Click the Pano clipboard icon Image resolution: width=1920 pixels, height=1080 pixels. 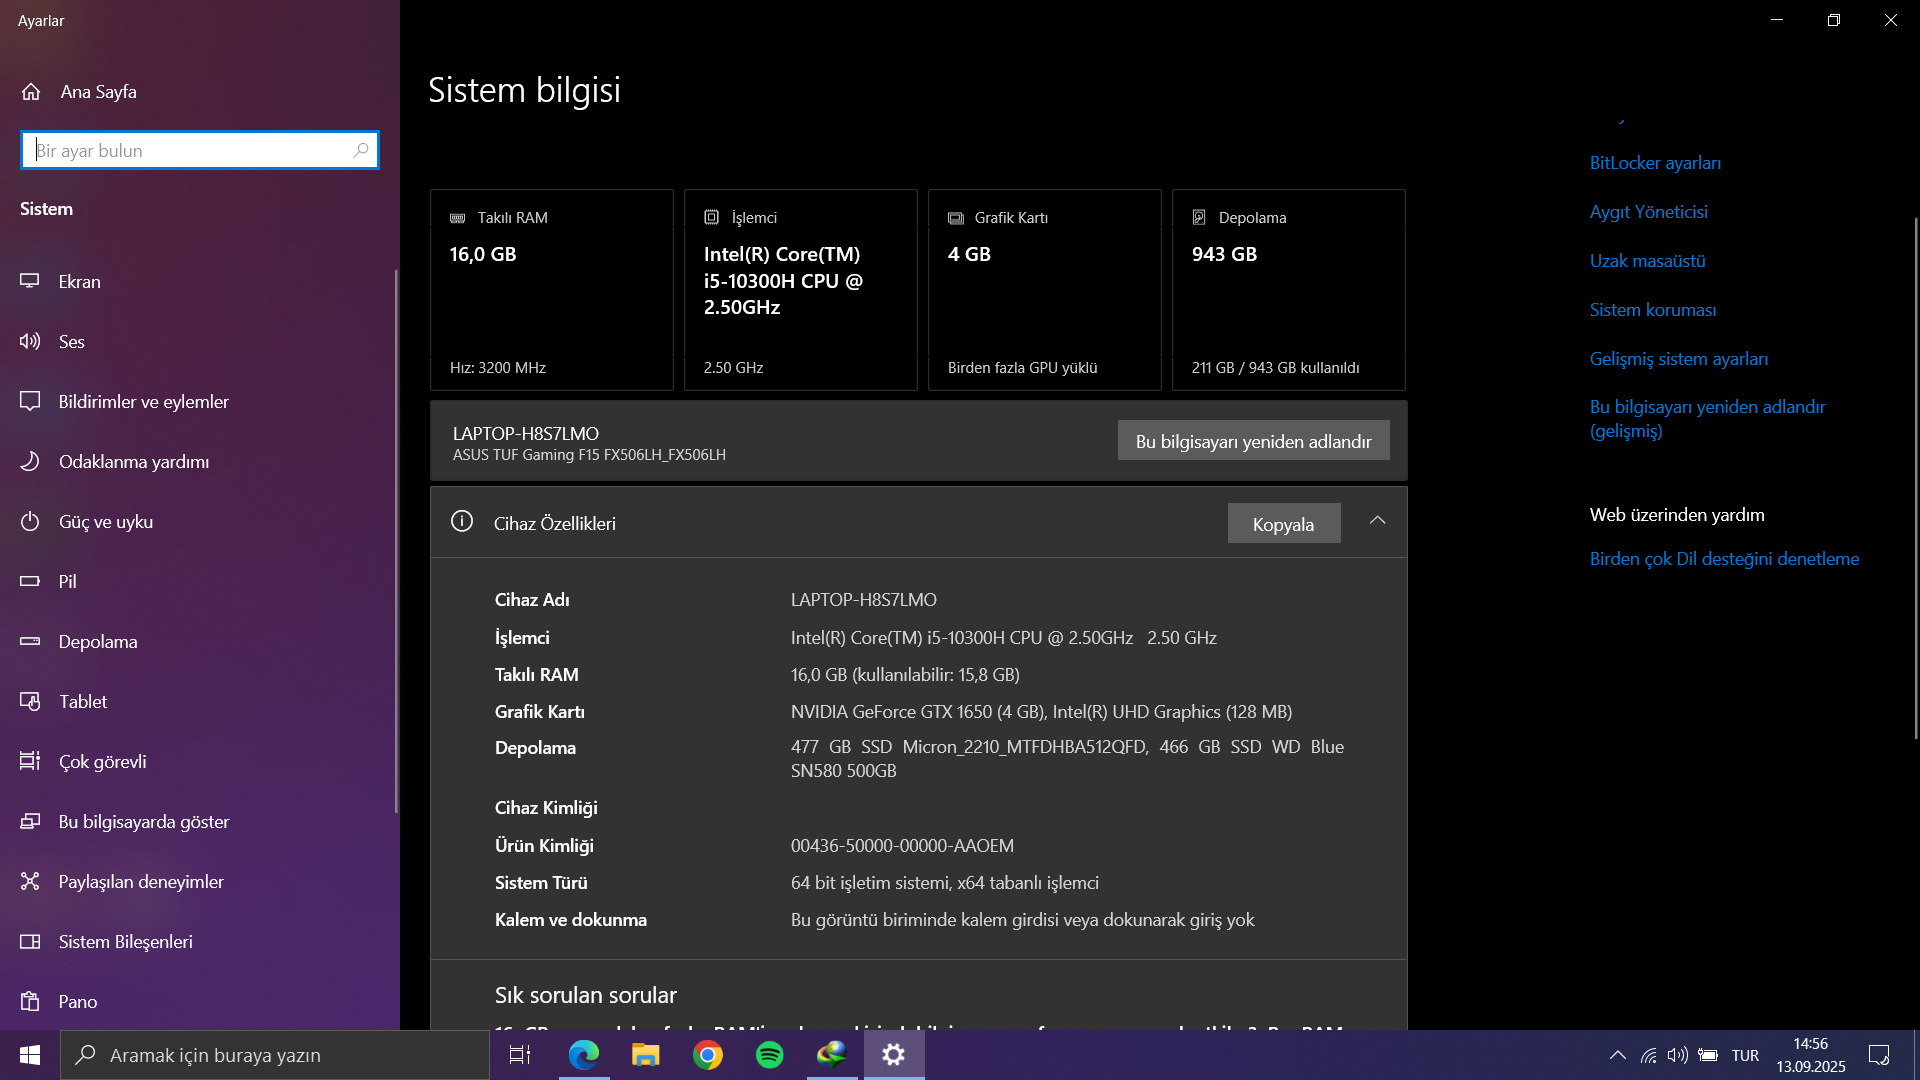[30, 1001]
